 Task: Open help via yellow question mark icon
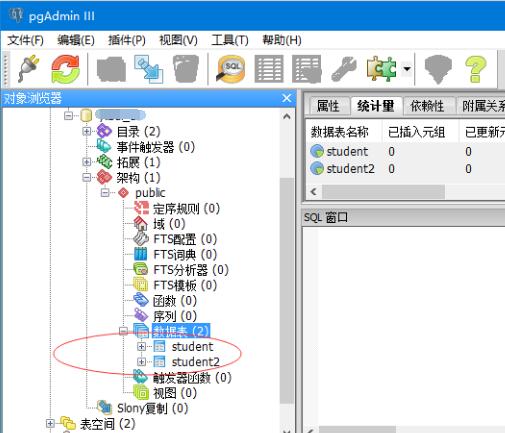[x=475, y=69]
